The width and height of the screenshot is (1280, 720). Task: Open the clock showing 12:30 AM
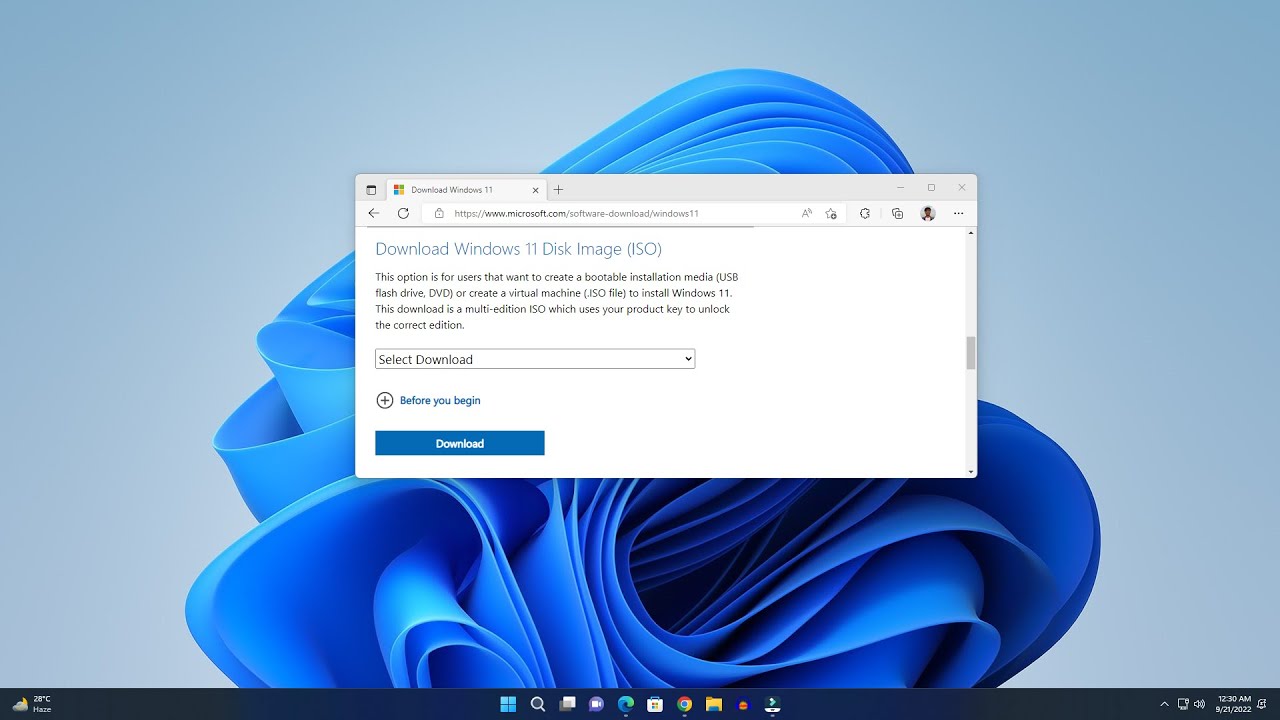(x=1234, y=704)
